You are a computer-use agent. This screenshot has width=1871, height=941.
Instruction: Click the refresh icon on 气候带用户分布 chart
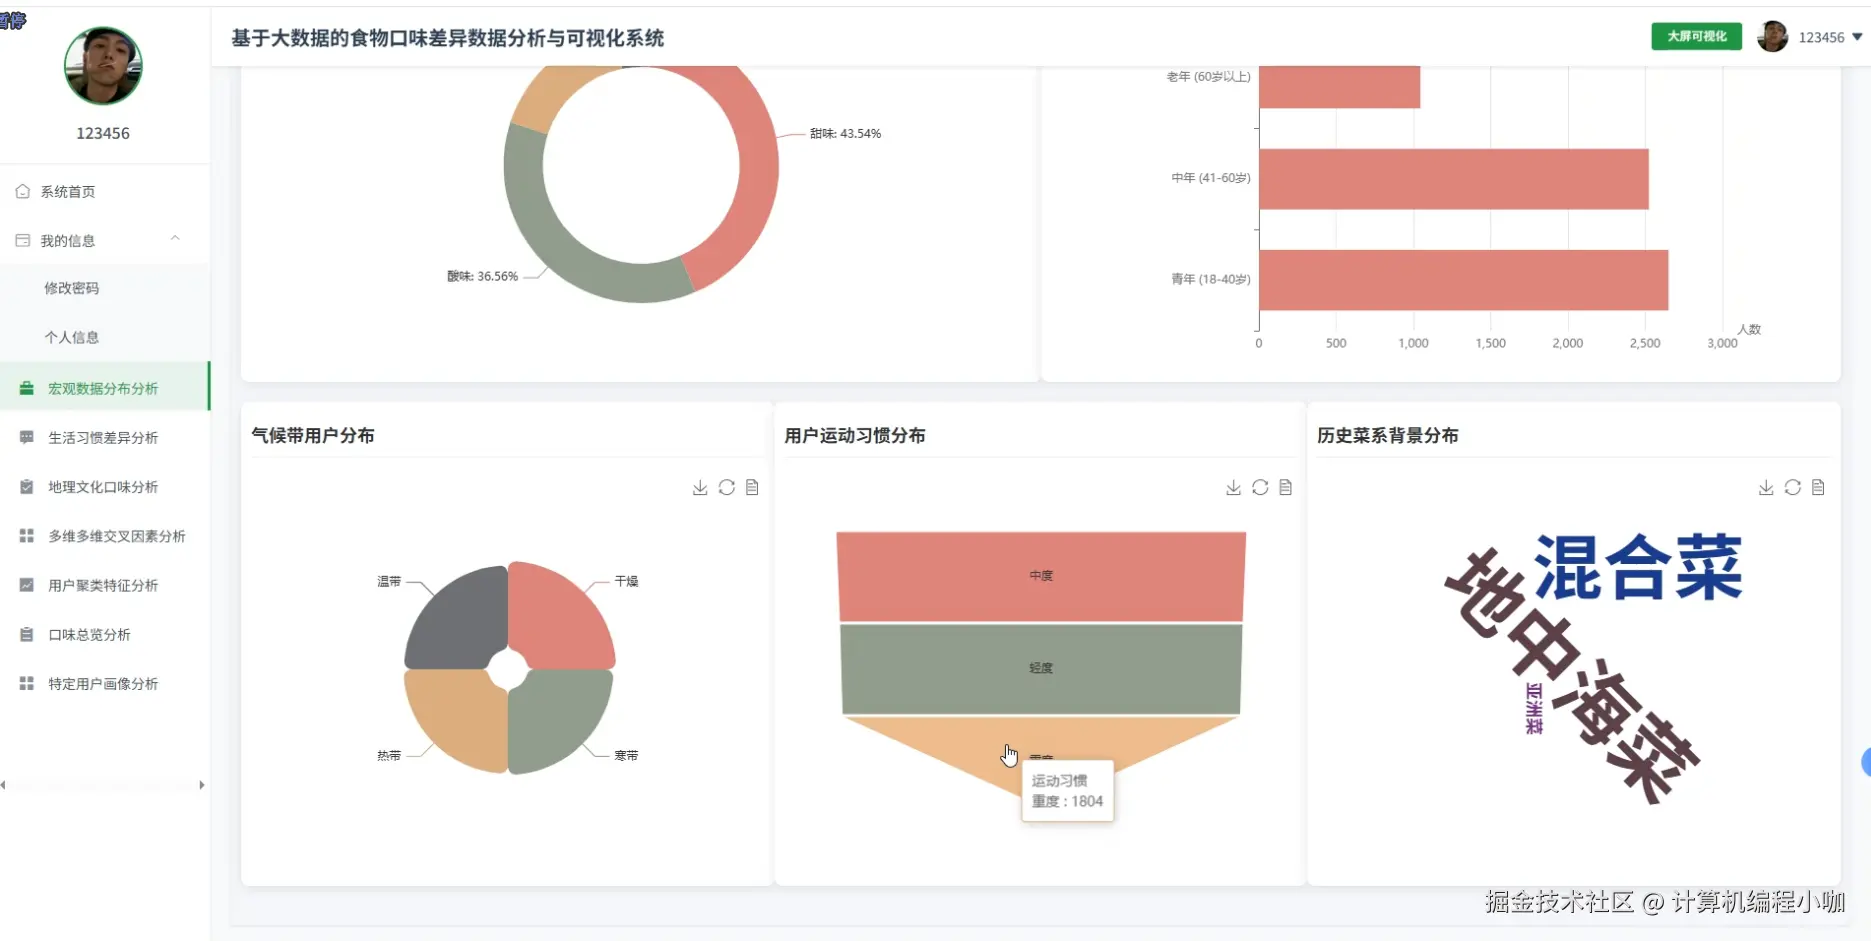(726, 487)
